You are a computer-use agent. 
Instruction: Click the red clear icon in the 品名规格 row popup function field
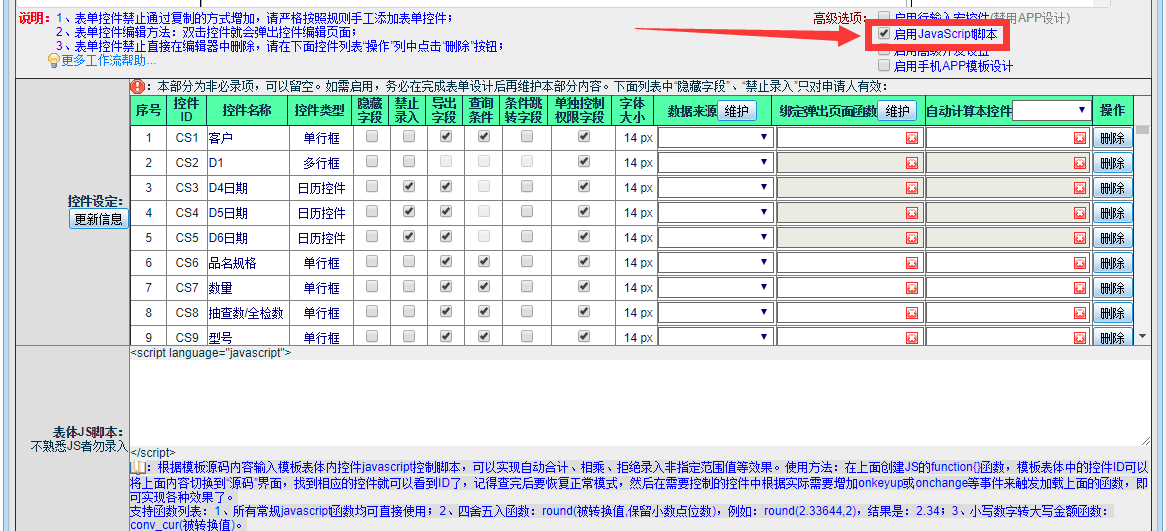tap(911, 263)
